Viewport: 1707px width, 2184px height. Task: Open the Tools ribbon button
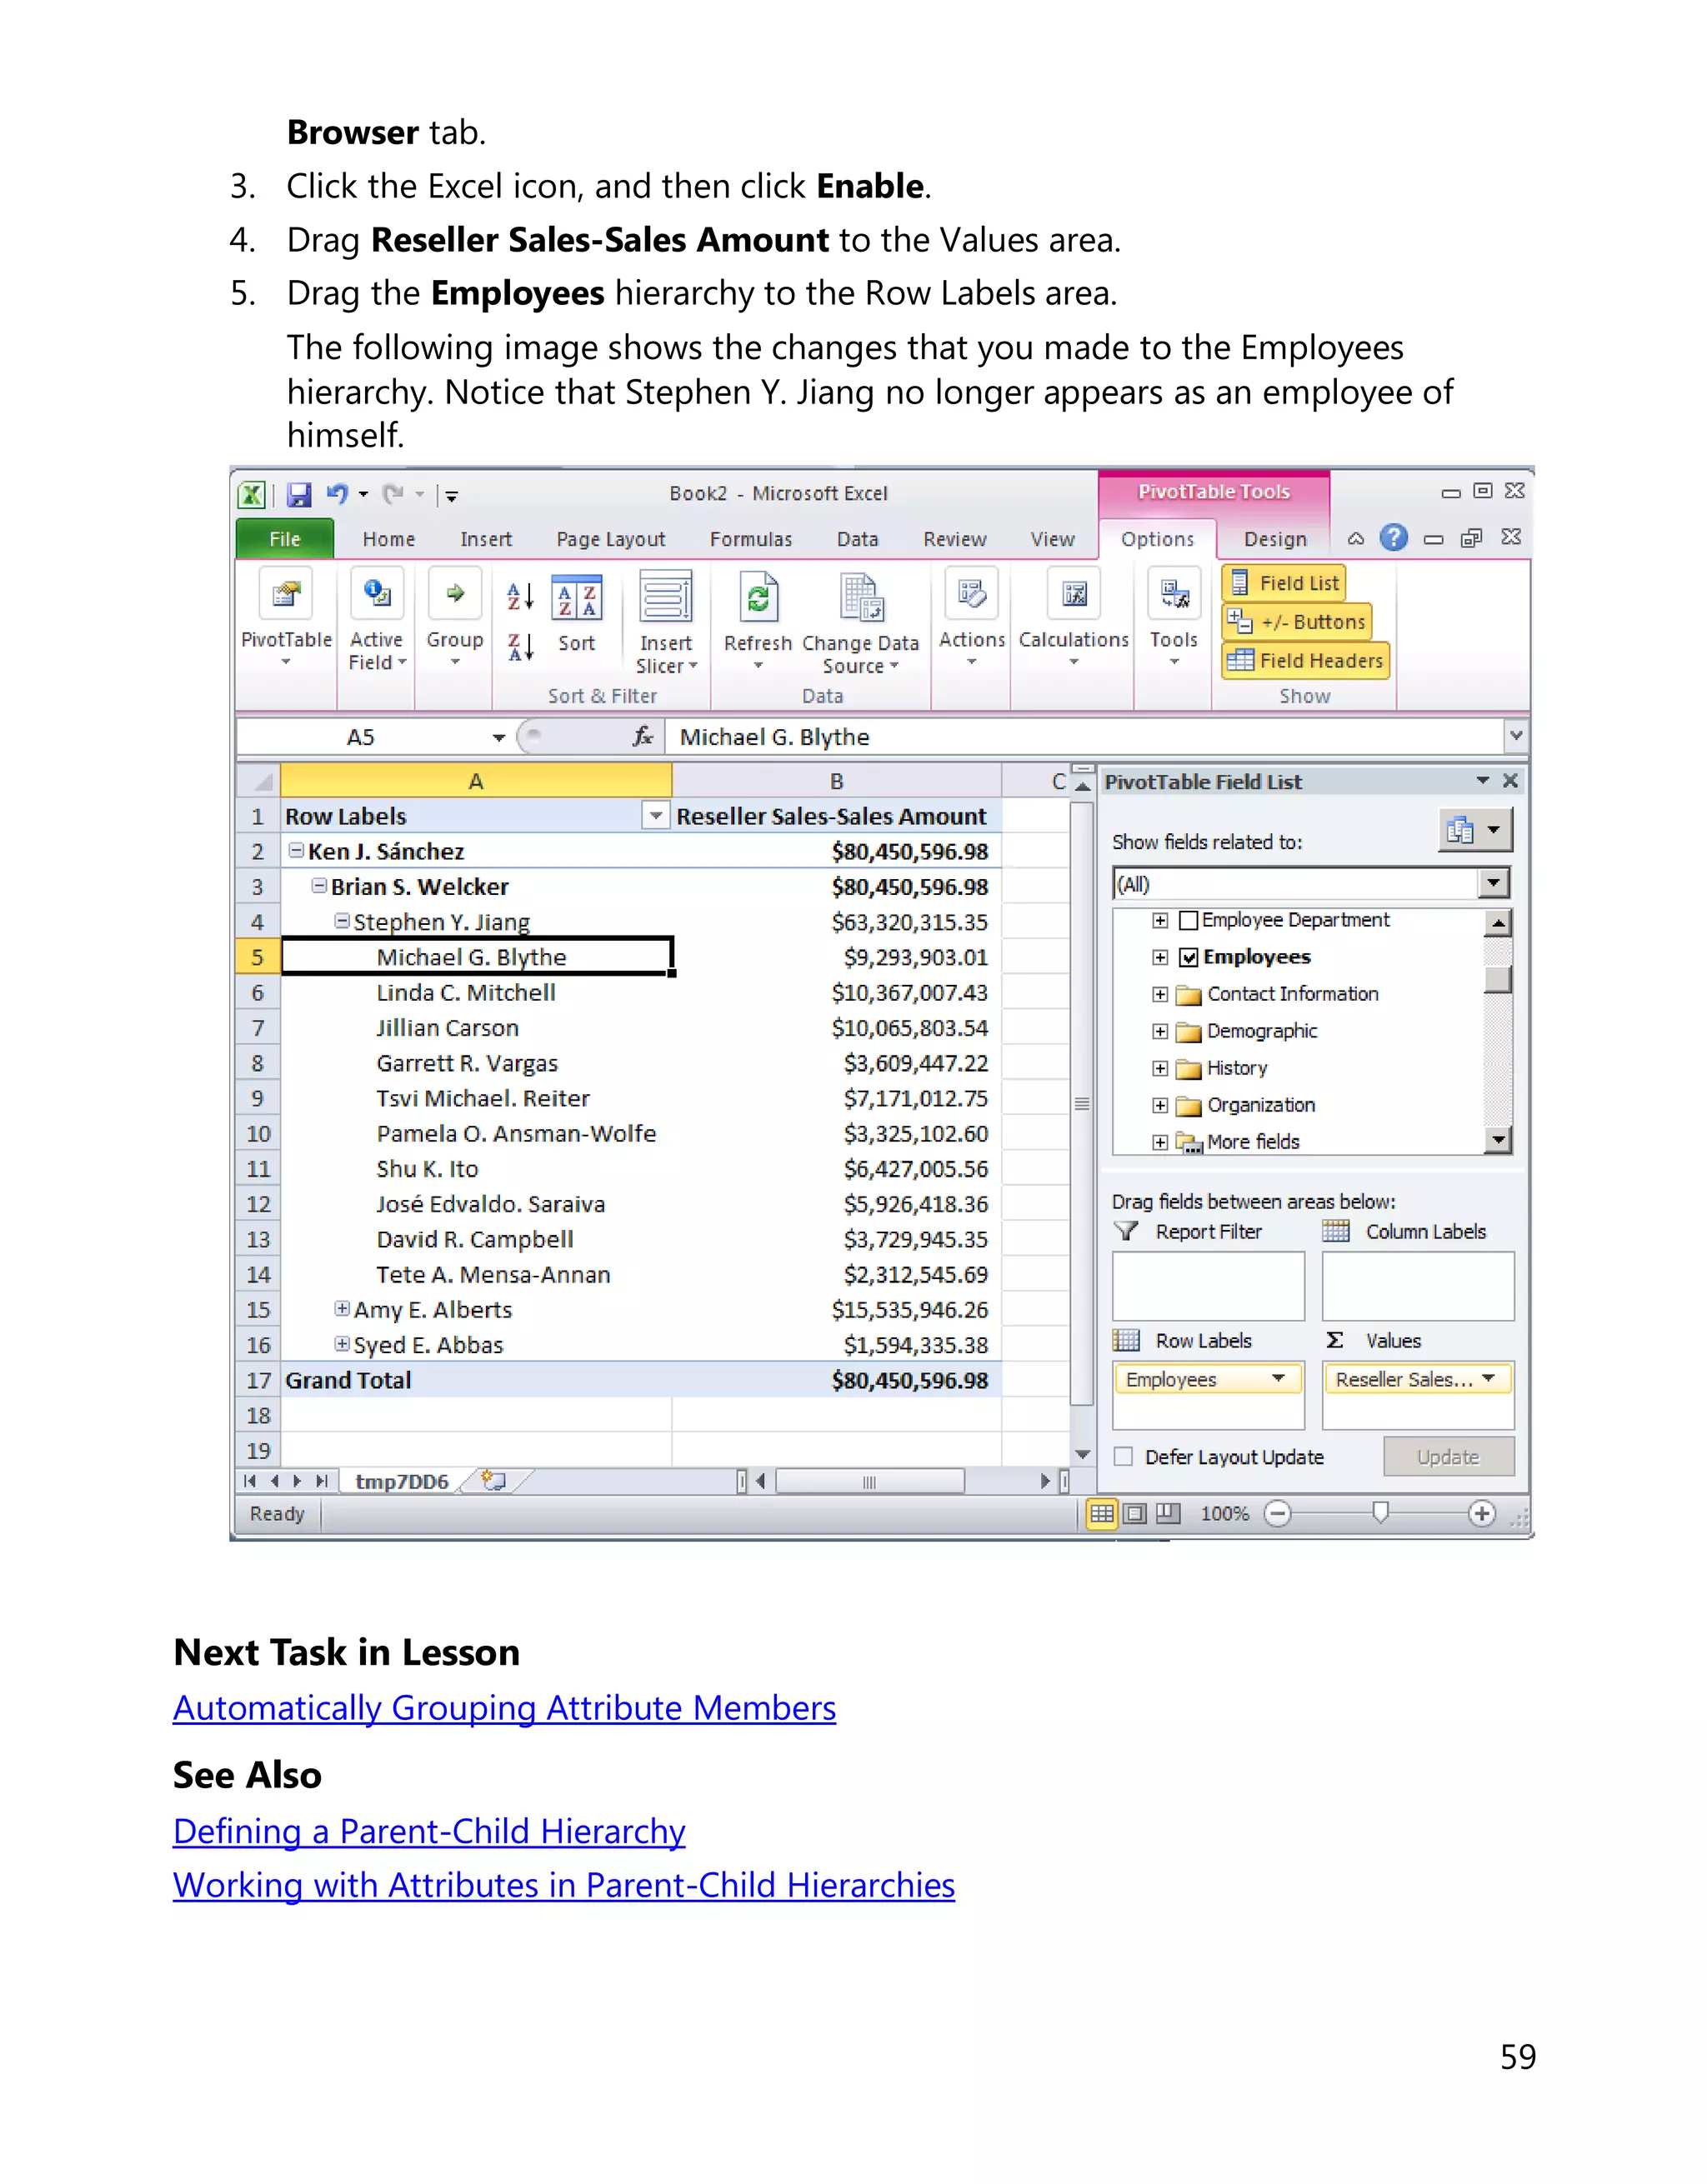coord(1174,619)
